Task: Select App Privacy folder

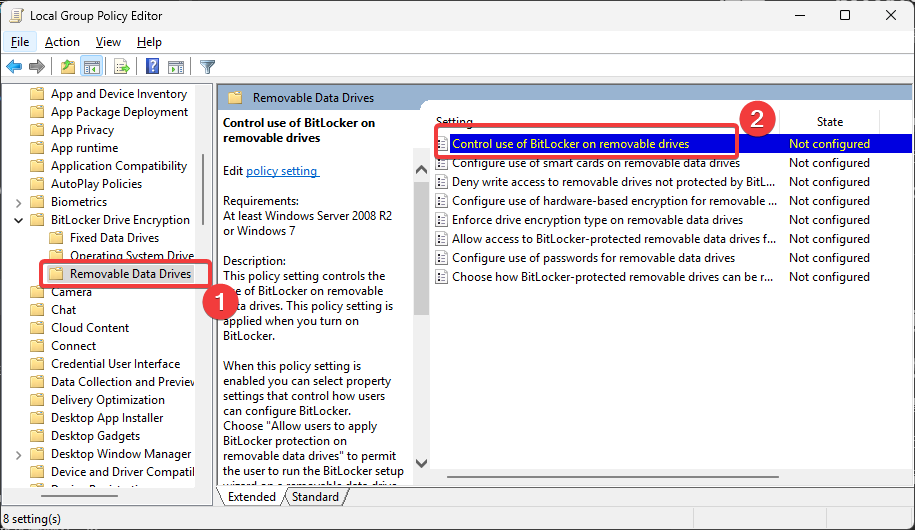Action: 82,130
